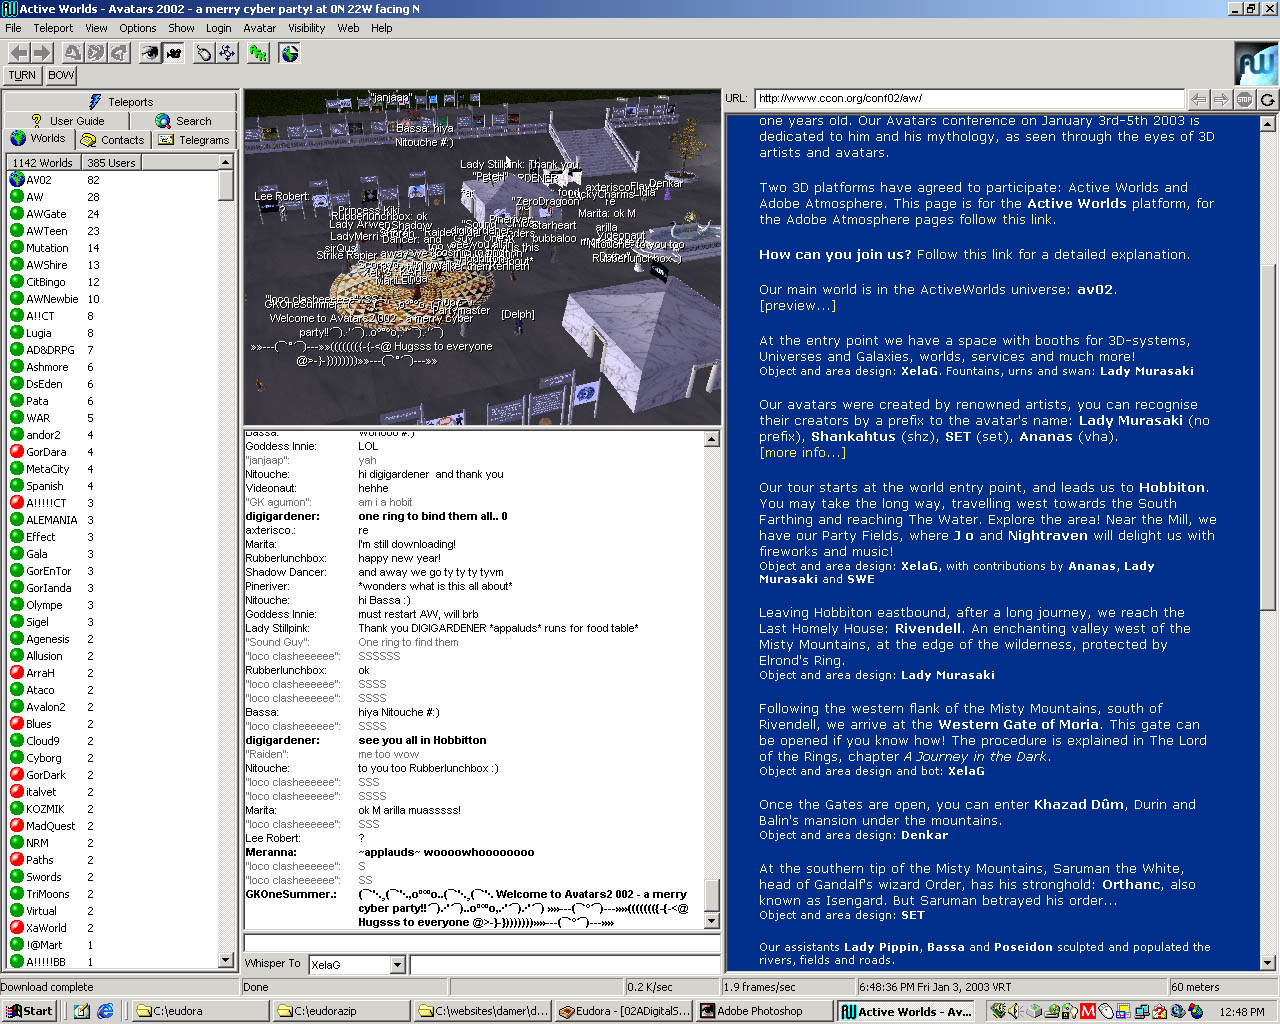Sort list by 385 Users column
The height and width of the screenshot is (1024, 1280).
click(x=111, y=163)
